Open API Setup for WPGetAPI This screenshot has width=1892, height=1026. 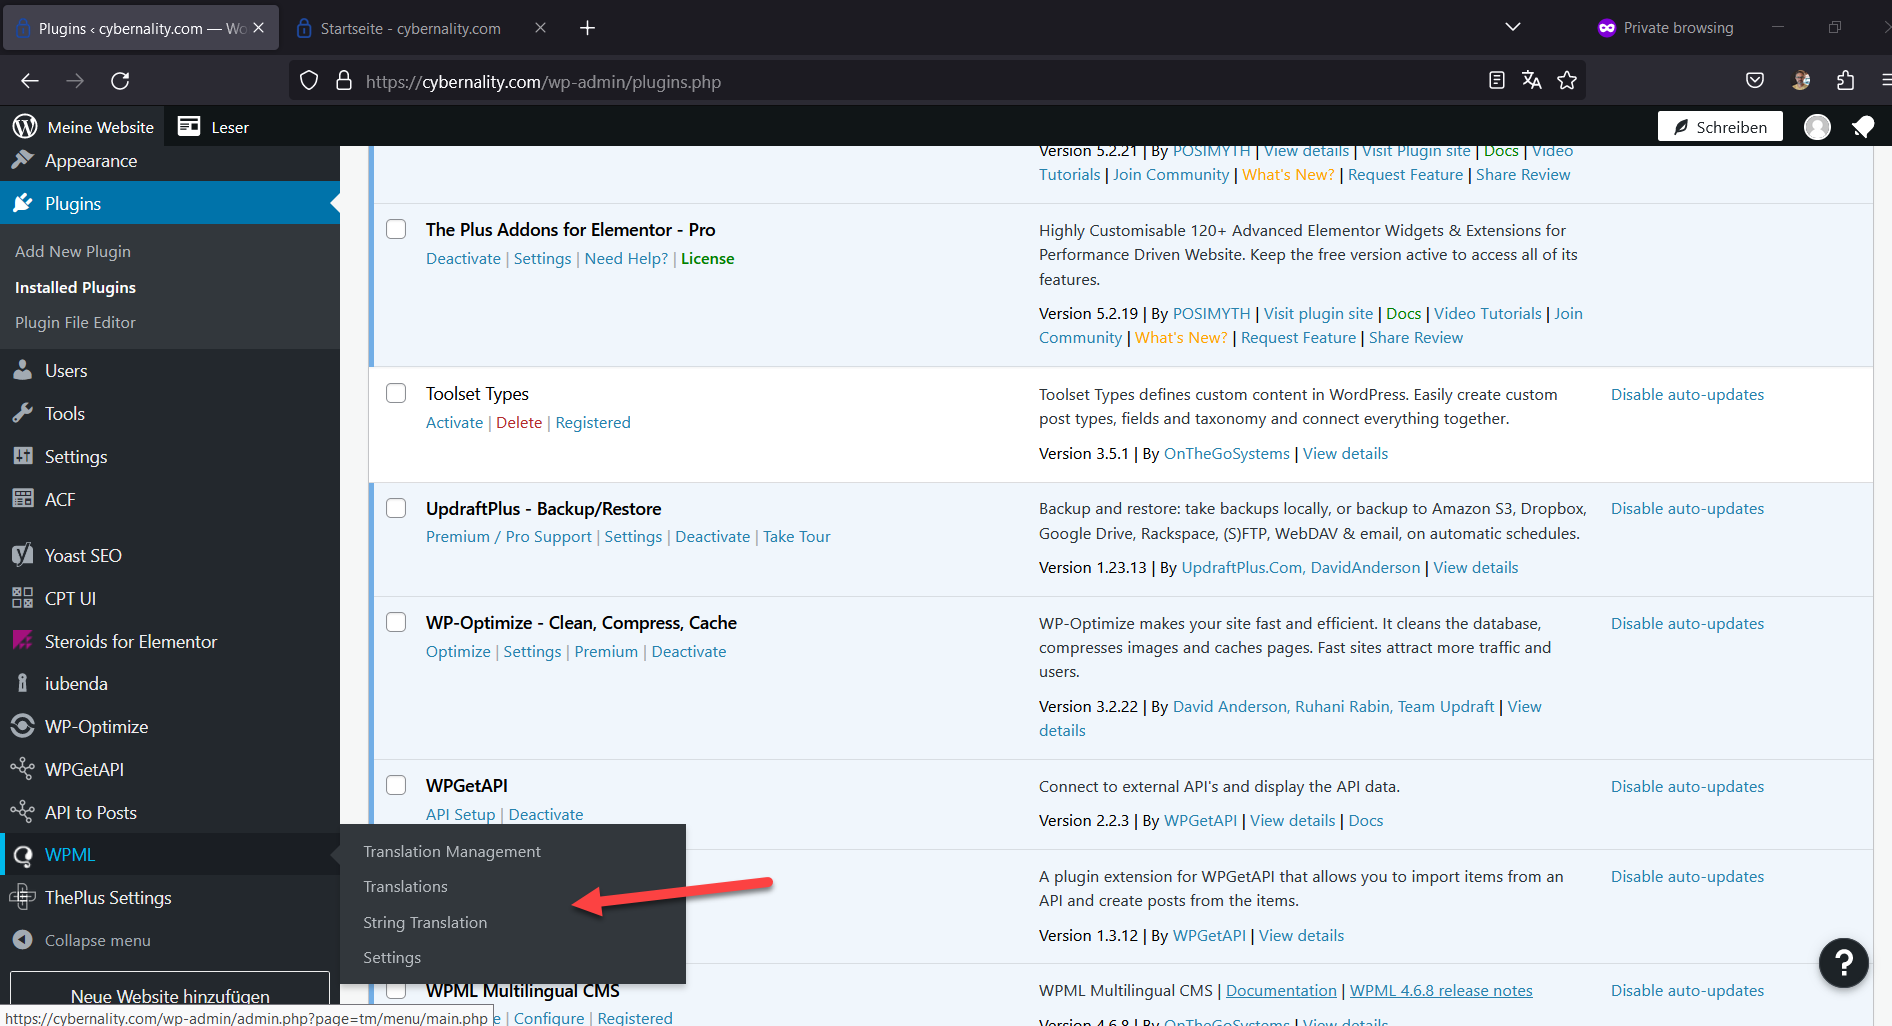pyautogui.click(x=460, y=815)
